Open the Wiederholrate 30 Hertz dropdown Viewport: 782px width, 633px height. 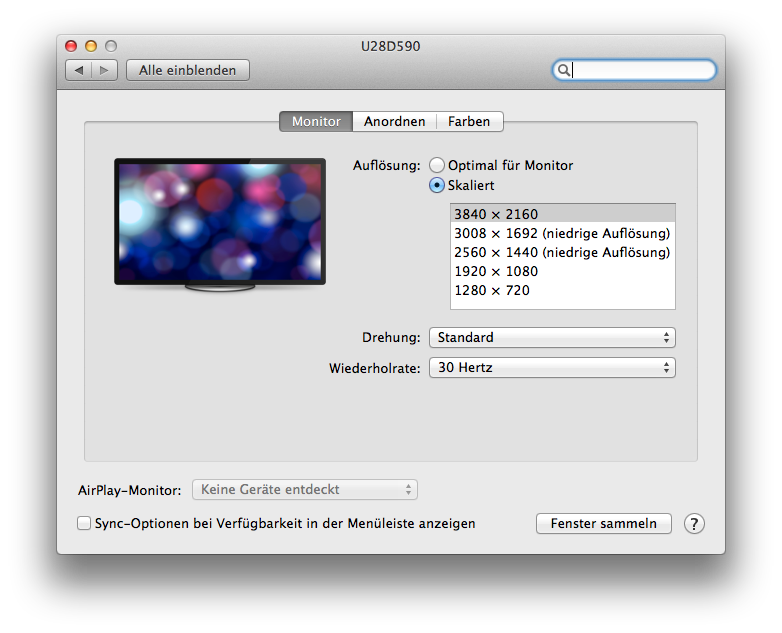pyautogui.click(x=552, y=368)
